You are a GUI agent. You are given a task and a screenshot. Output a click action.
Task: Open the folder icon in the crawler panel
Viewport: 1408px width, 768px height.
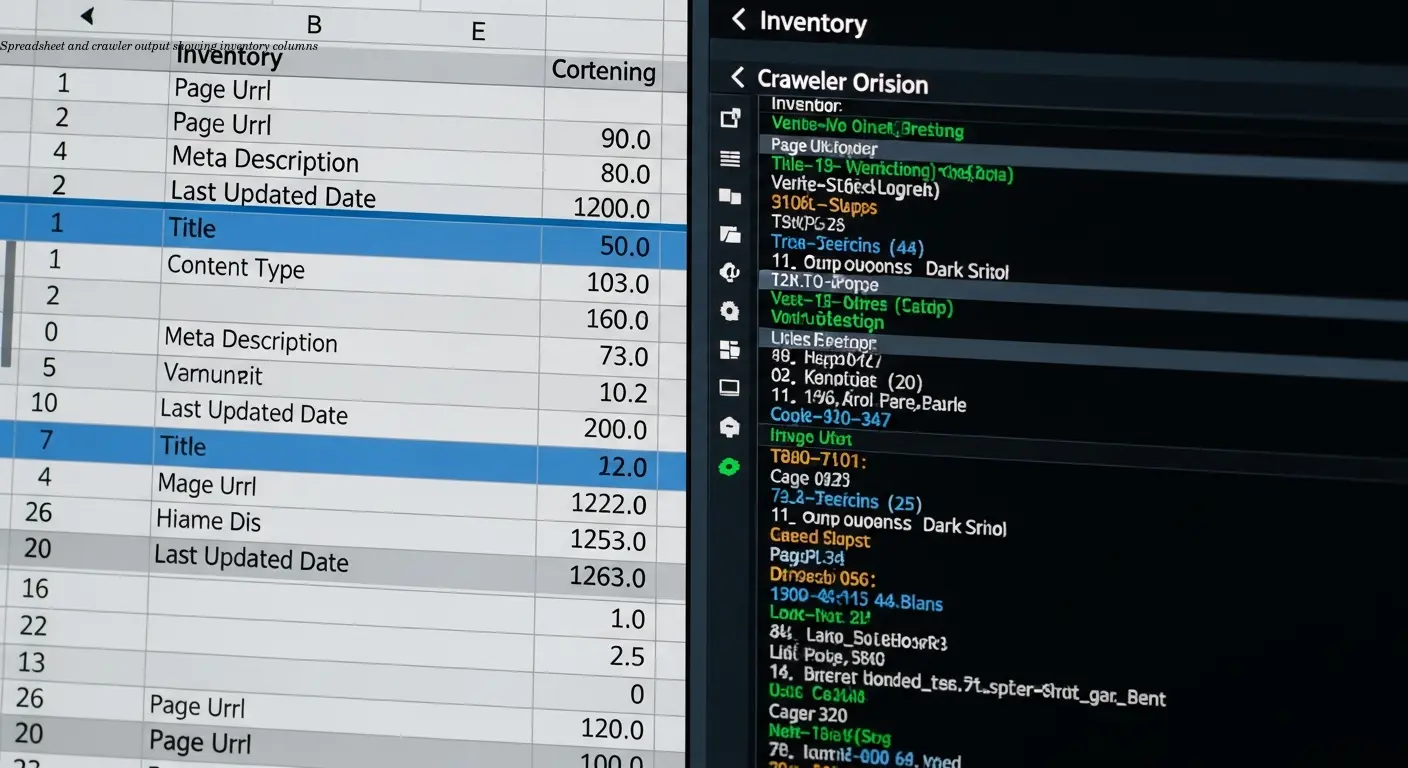click(729, 235)
